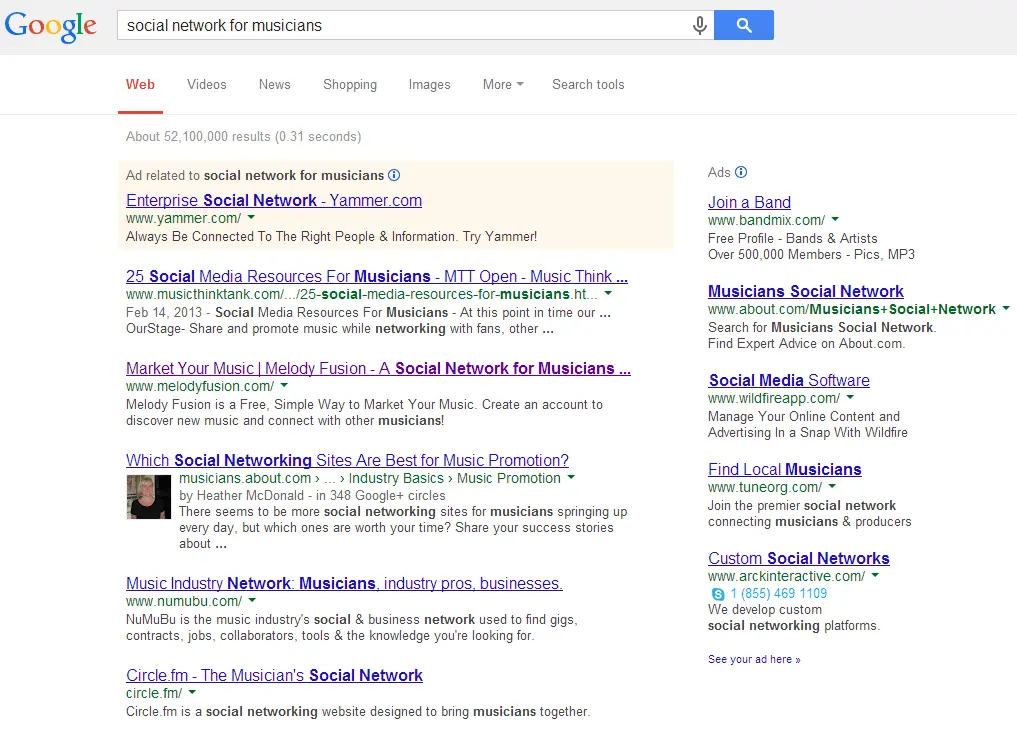The image size is (1017, 738).
Task: Switch to the Videos tab
Action: point(207,85)
